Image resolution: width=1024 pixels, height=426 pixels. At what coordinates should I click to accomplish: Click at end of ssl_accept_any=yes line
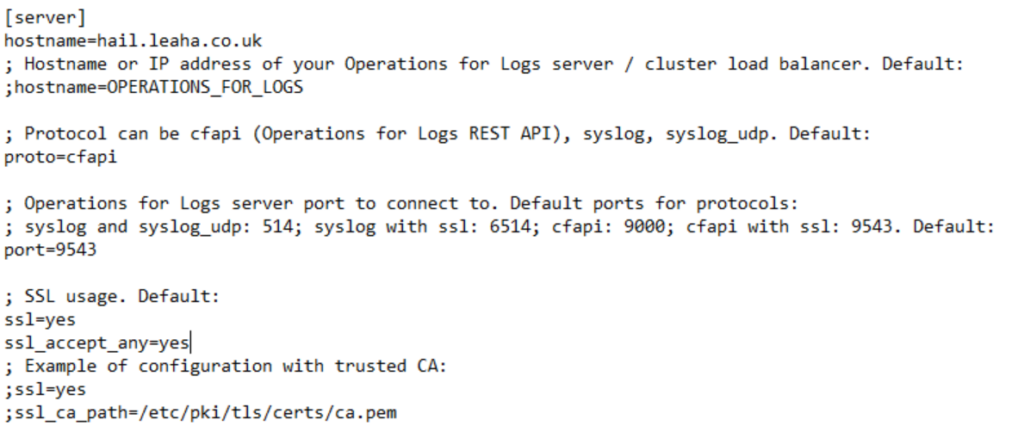click(189, 343)
